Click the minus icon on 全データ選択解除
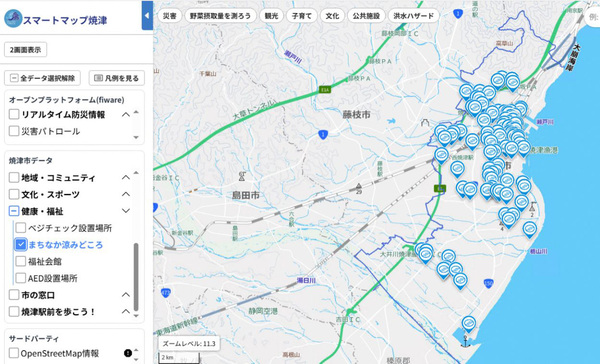 pyautogui.click(x=14, y=78)
